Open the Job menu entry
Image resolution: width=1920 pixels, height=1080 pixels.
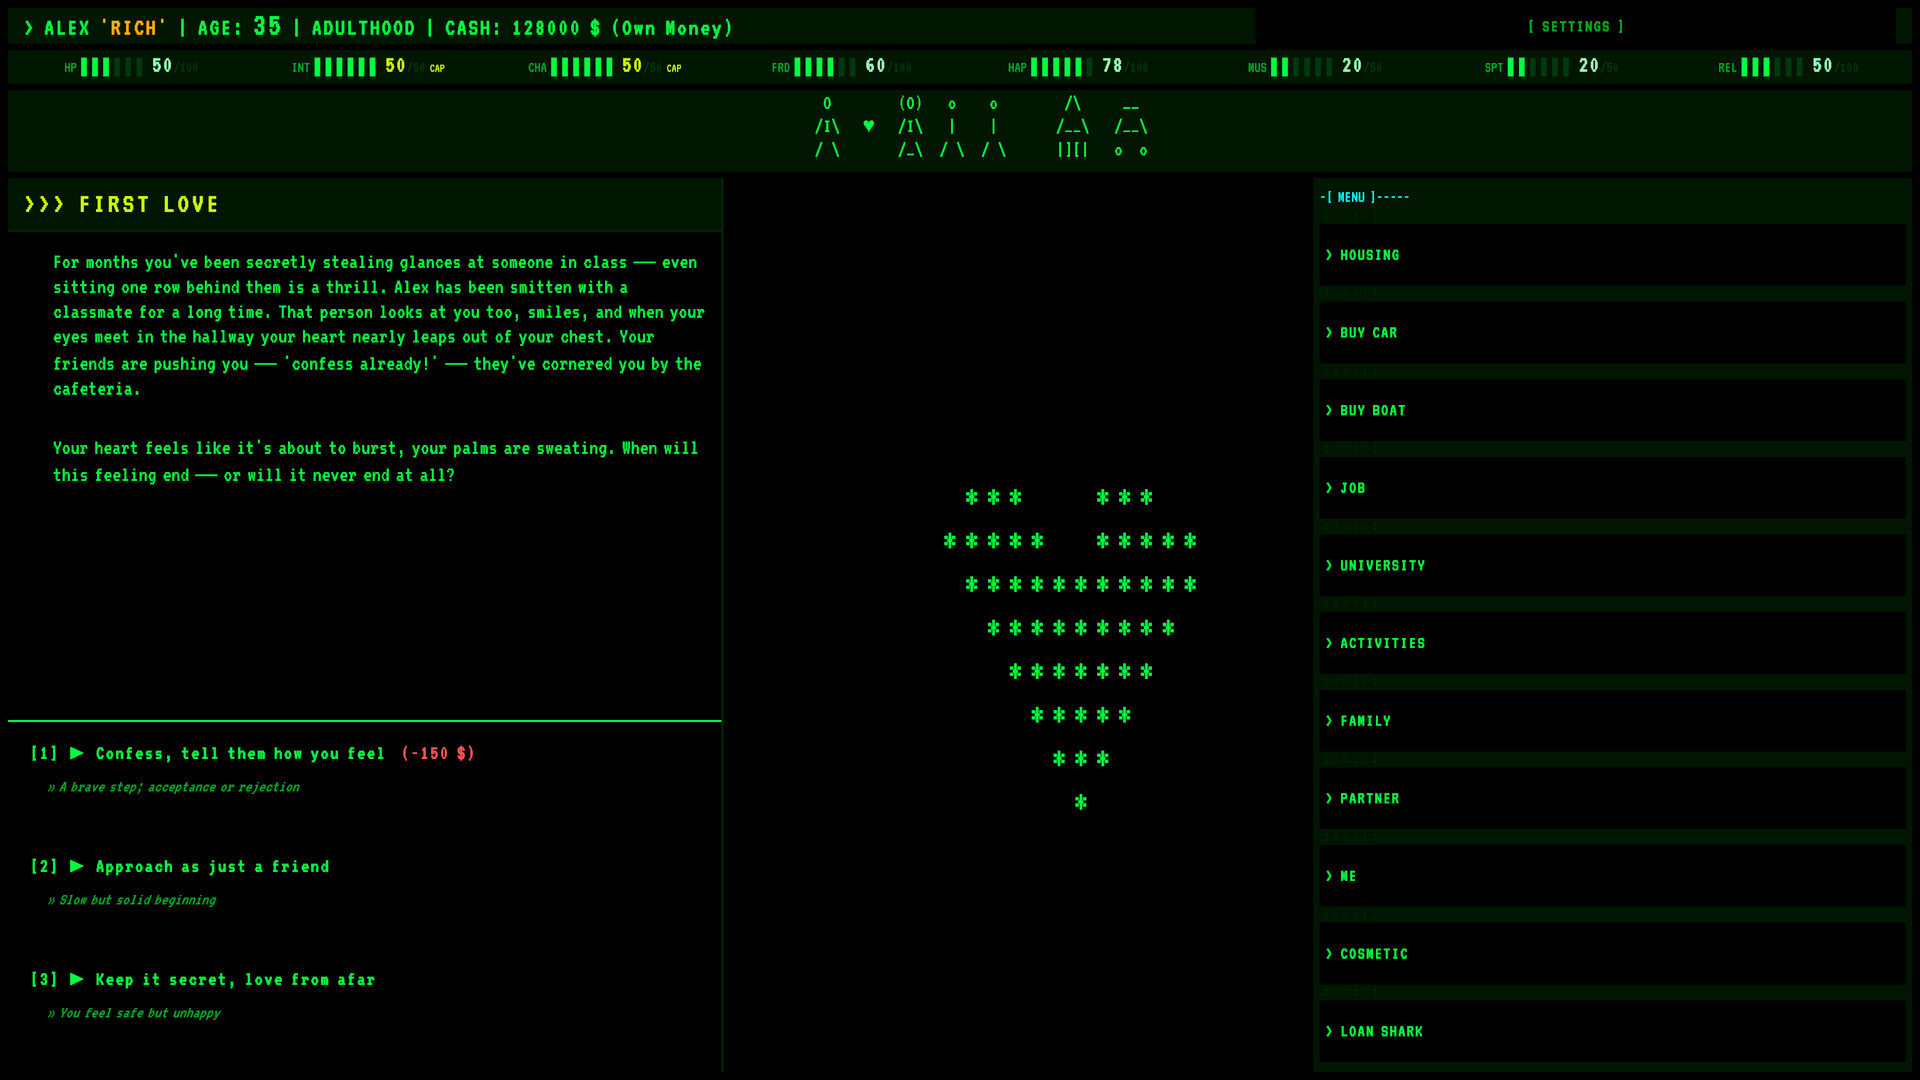click(x=1612, y=488)
